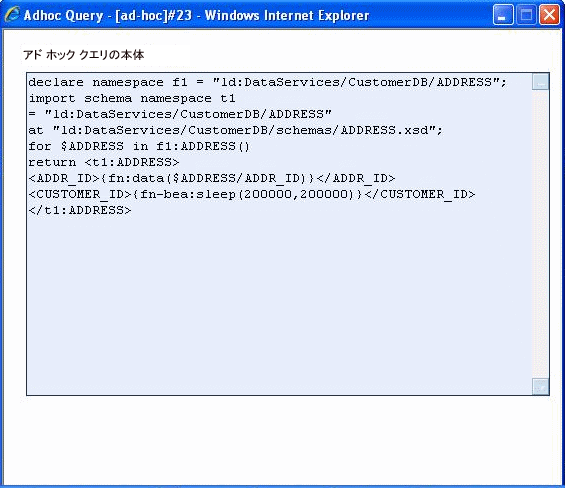Close the Adhoc Query window
Image resolution: width=565 pixels, height=488 pixels.
(549, 15)
